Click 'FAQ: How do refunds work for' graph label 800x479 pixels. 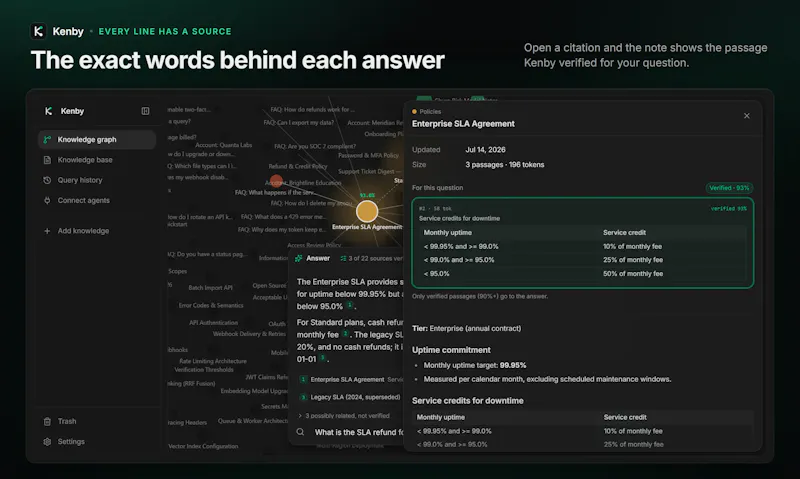coord(312,109)
